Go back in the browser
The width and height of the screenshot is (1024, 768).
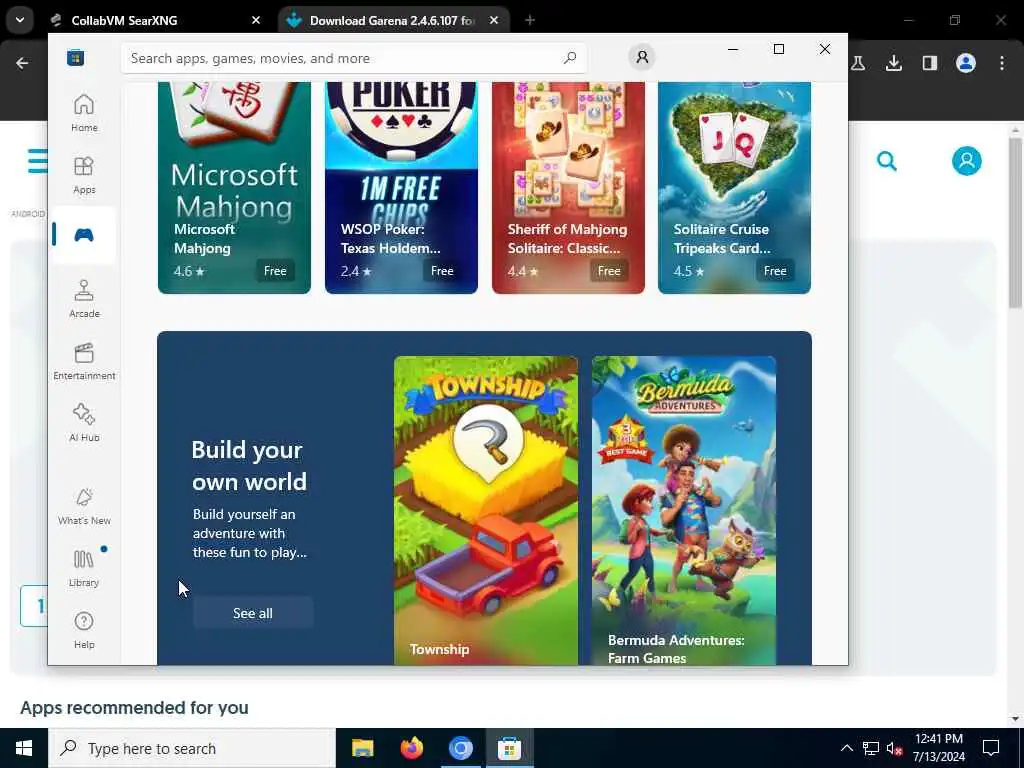22,63
